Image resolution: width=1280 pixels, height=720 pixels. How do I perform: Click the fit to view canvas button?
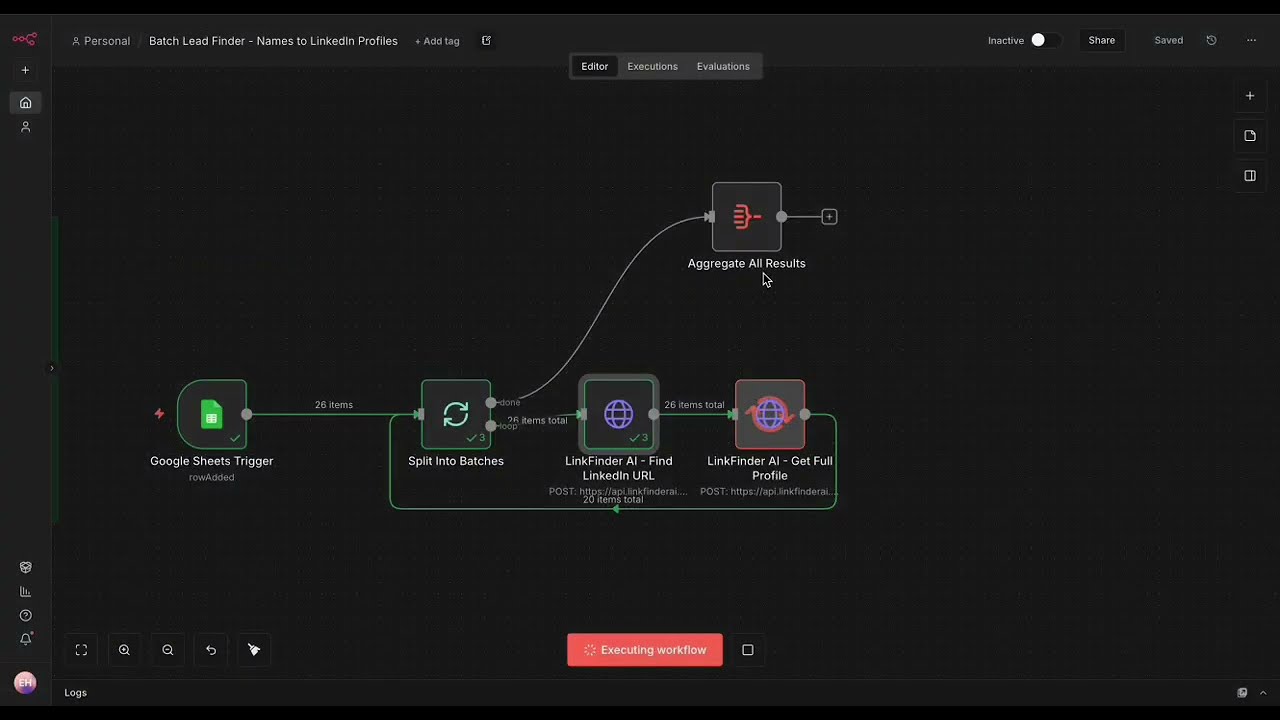click(81, 650)
